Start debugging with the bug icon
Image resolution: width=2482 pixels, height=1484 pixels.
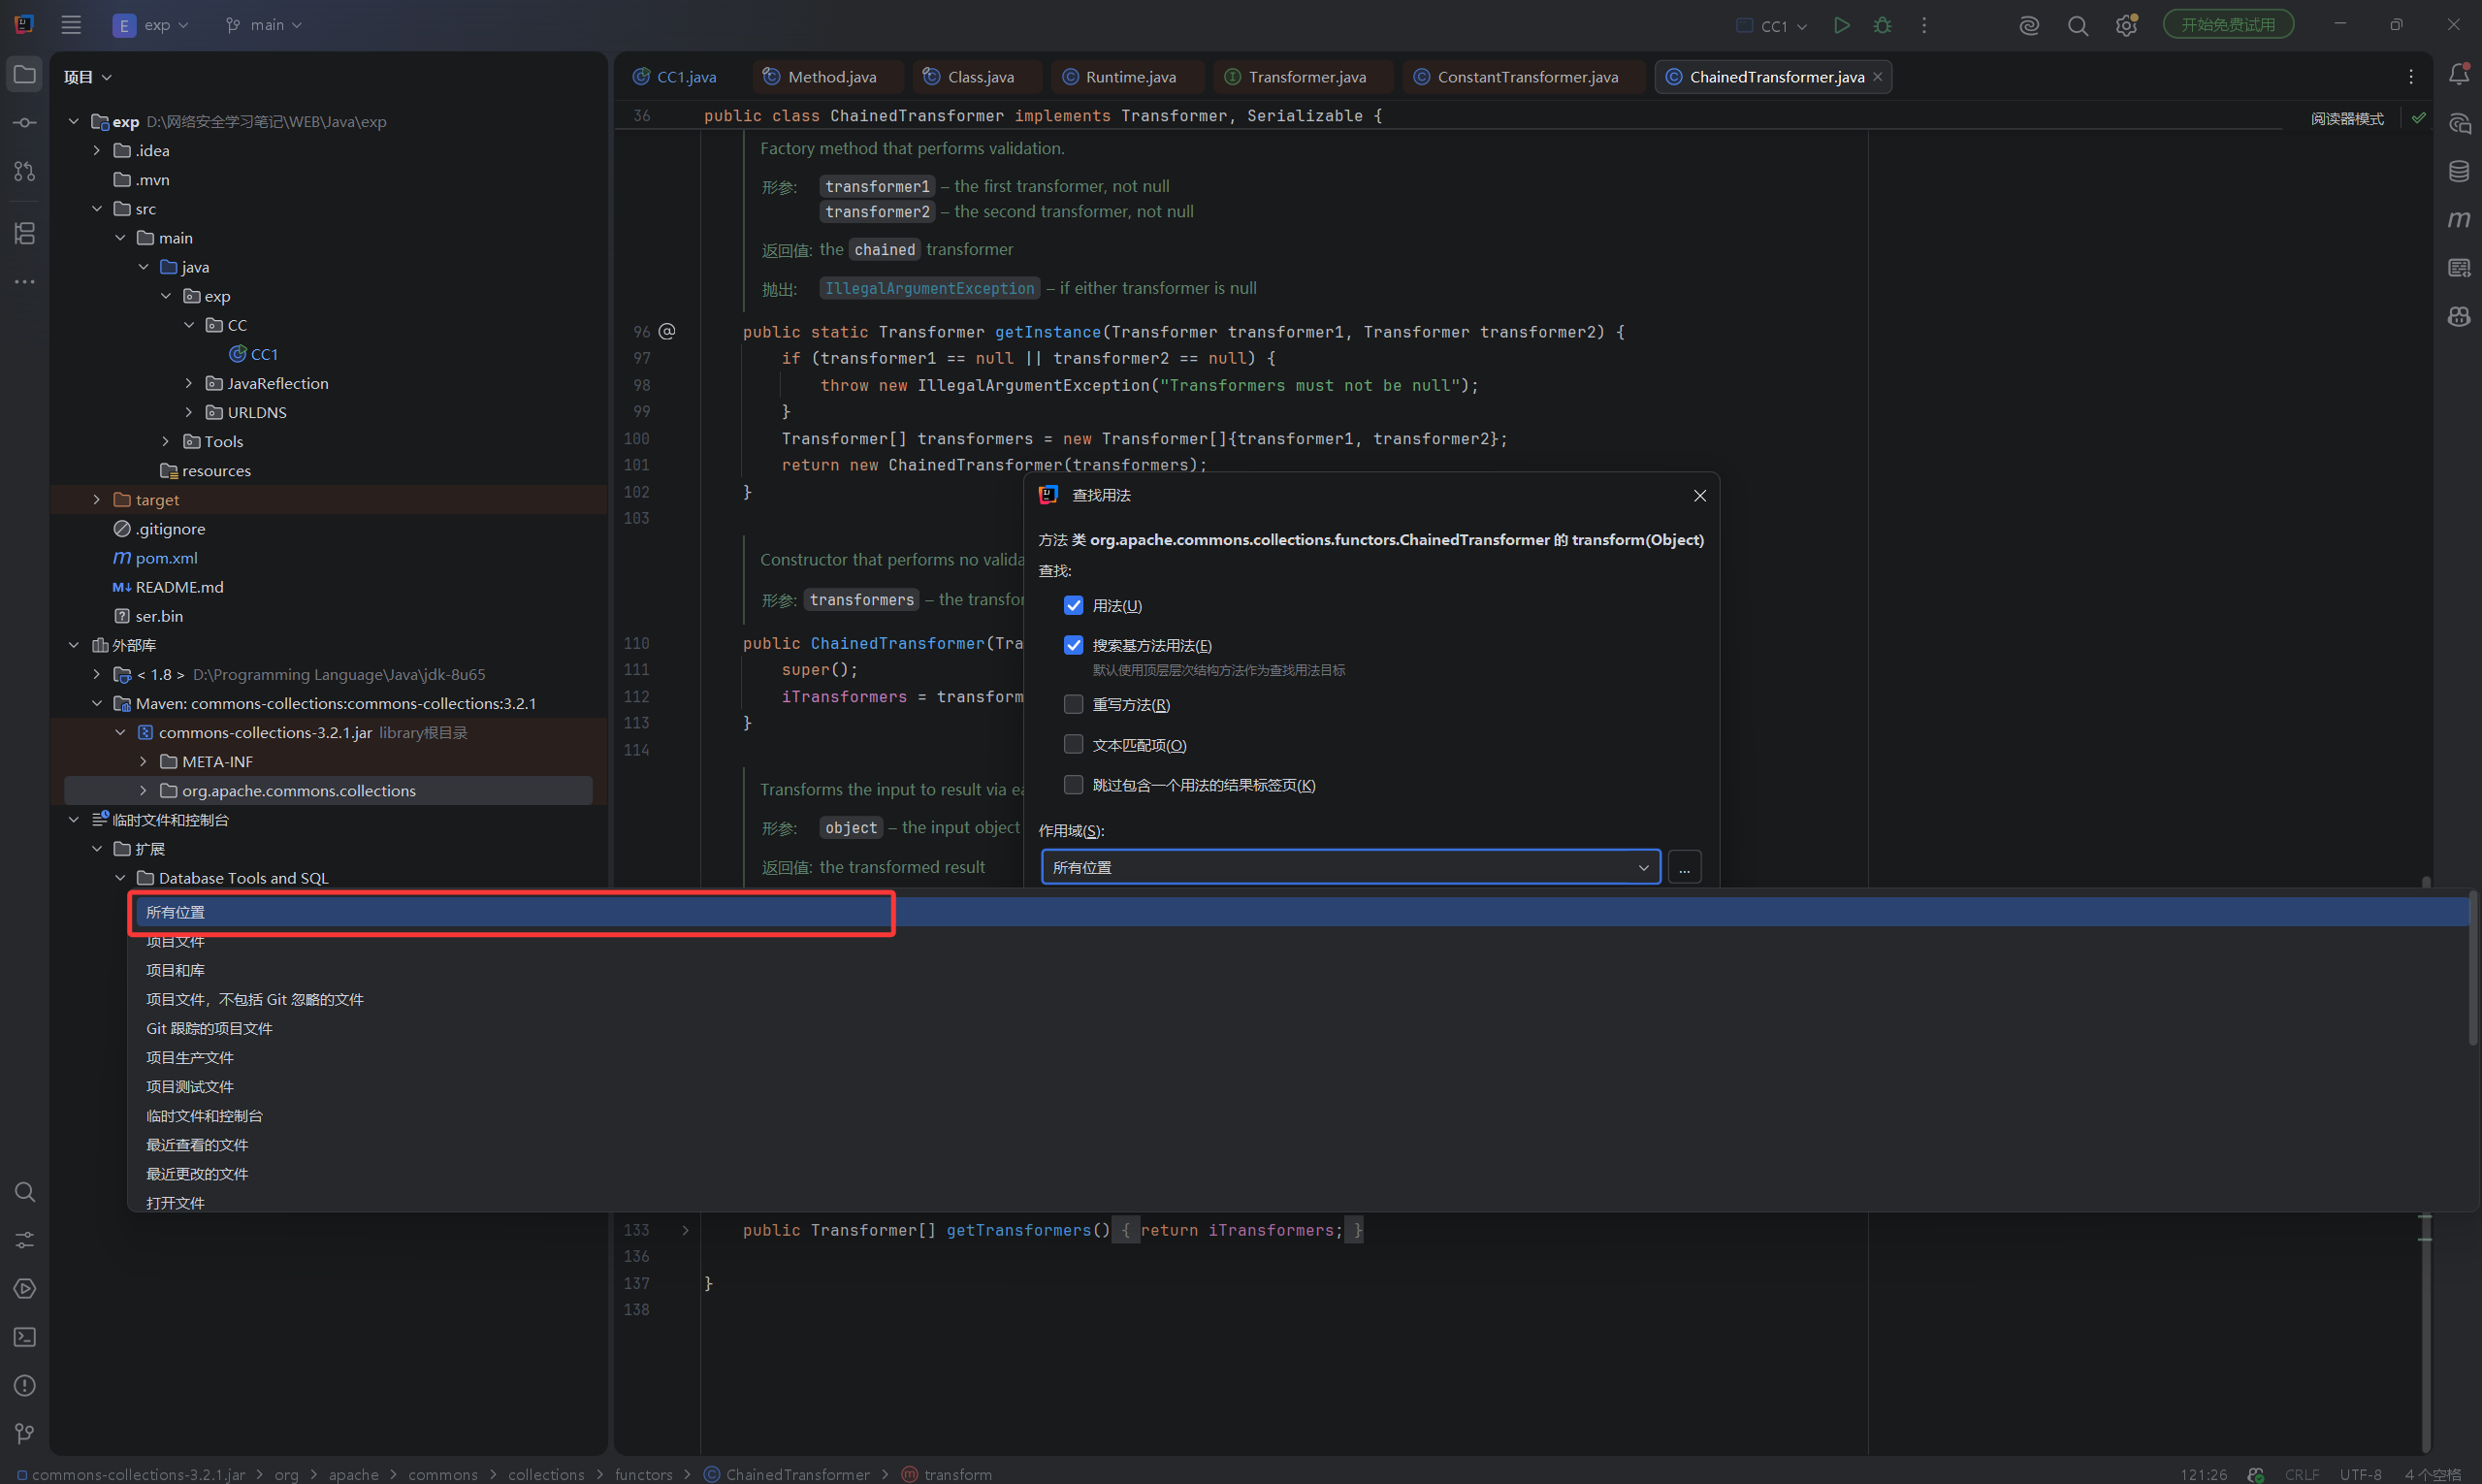[1883, 25]
